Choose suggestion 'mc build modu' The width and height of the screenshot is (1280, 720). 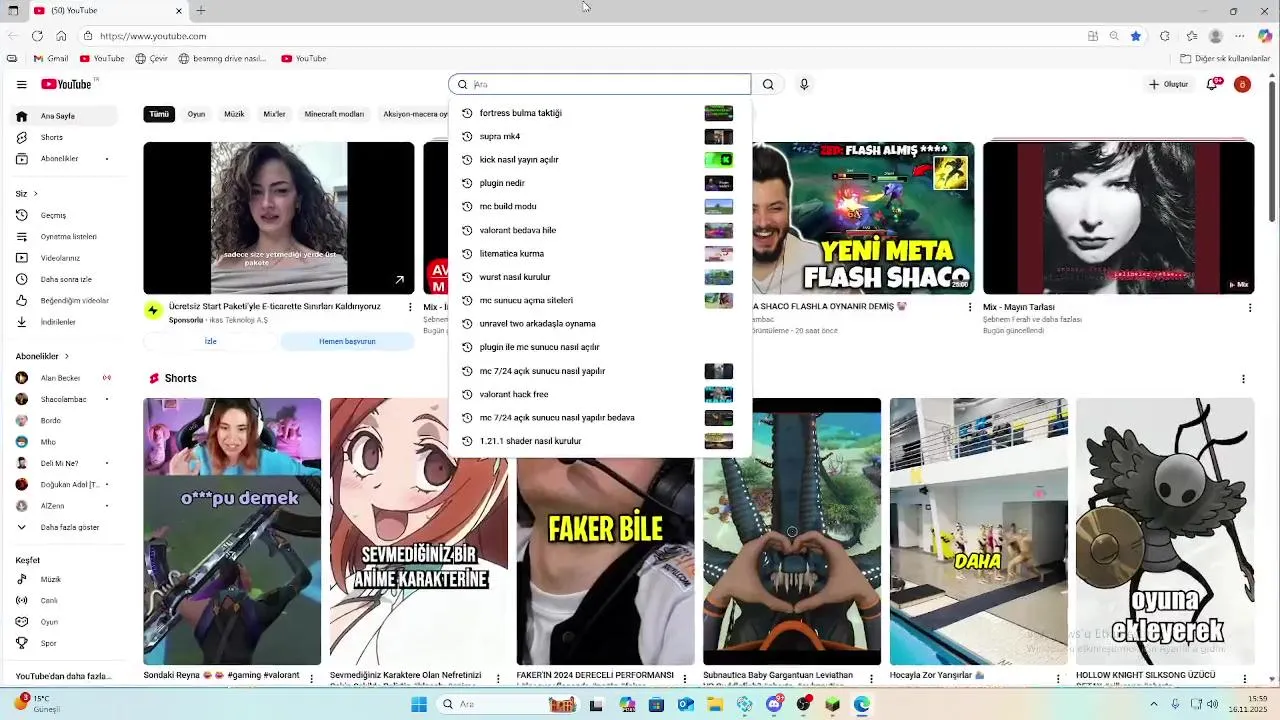pyautogui.click(x=600, y=206)
